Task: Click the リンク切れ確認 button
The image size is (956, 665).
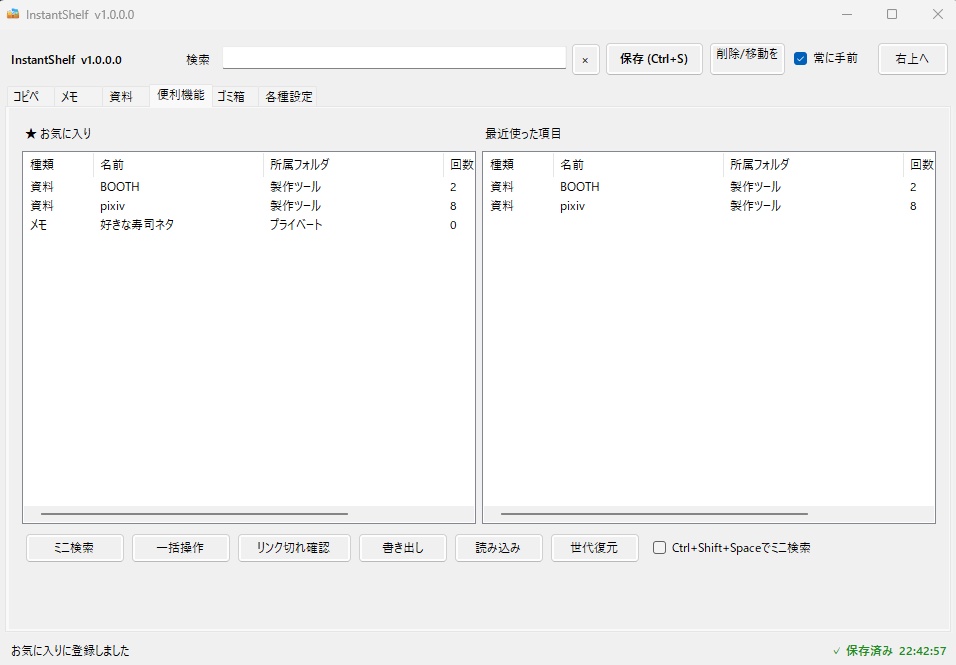Action: (x=294, y=548)
